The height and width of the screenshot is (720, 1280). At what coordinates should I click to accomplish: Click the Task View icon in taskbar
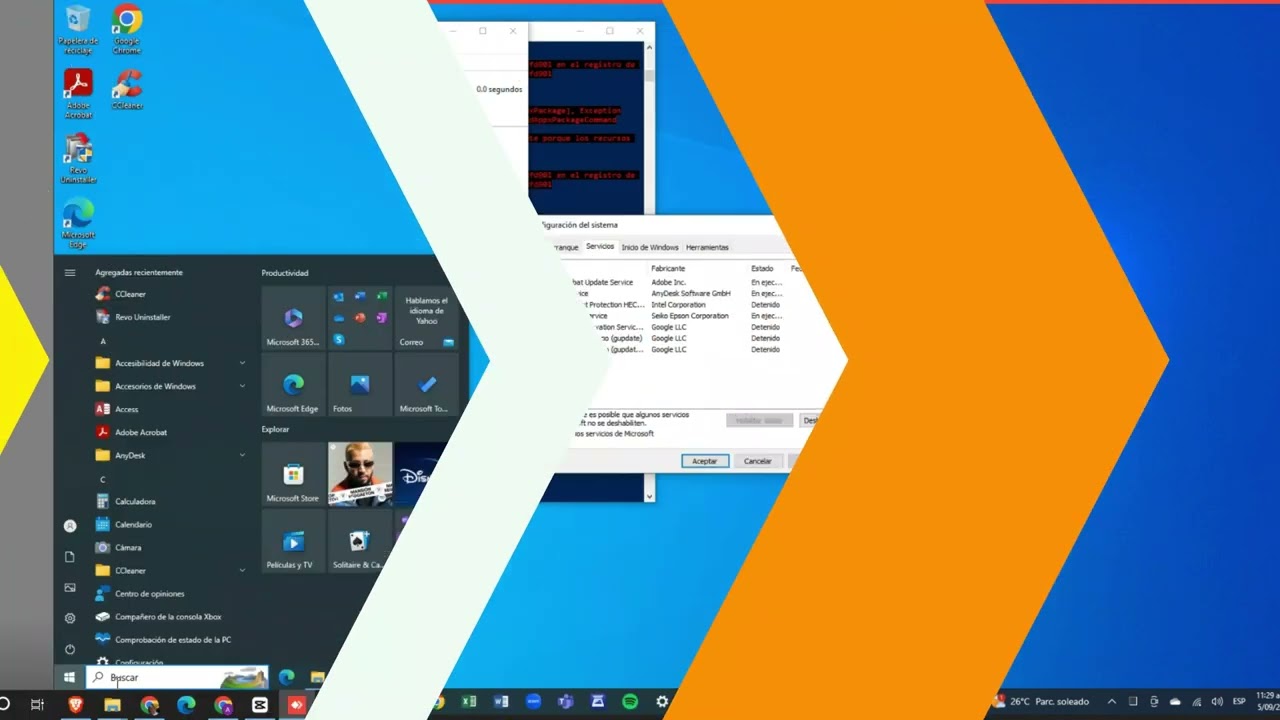click(x=37, y=704)
